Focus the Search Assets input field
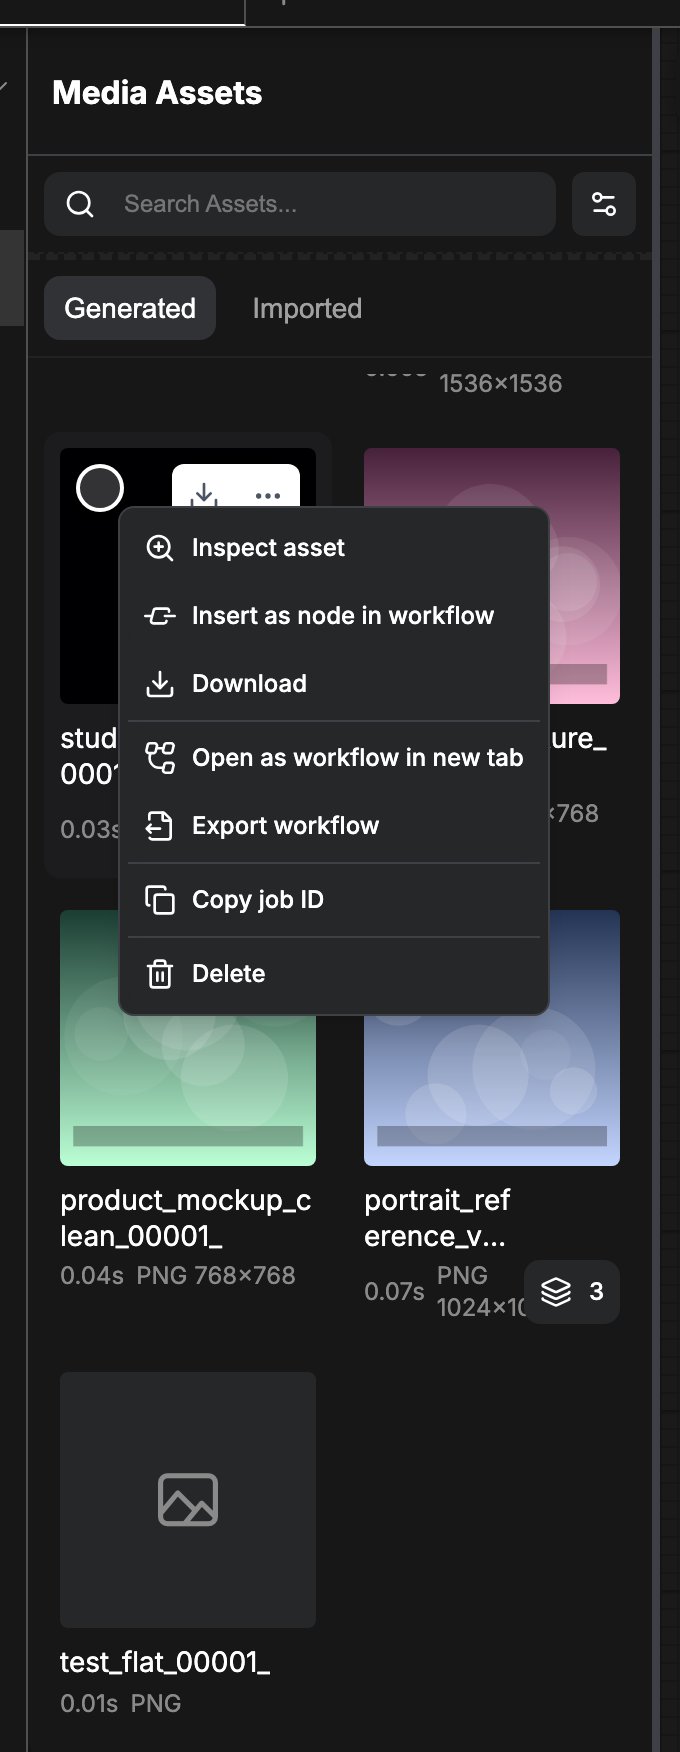 300,204
